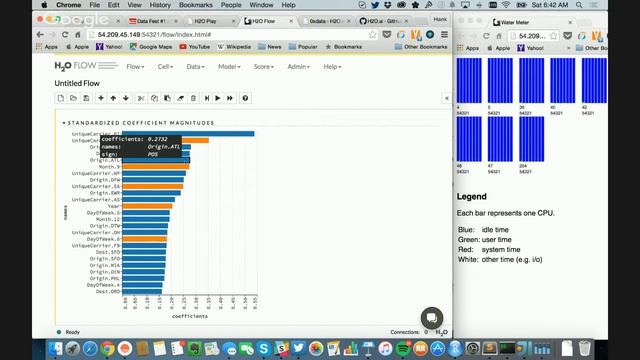640x360 pixels.
Task: Cut the cell with the scissors icon
Action: tap(141, 98)
